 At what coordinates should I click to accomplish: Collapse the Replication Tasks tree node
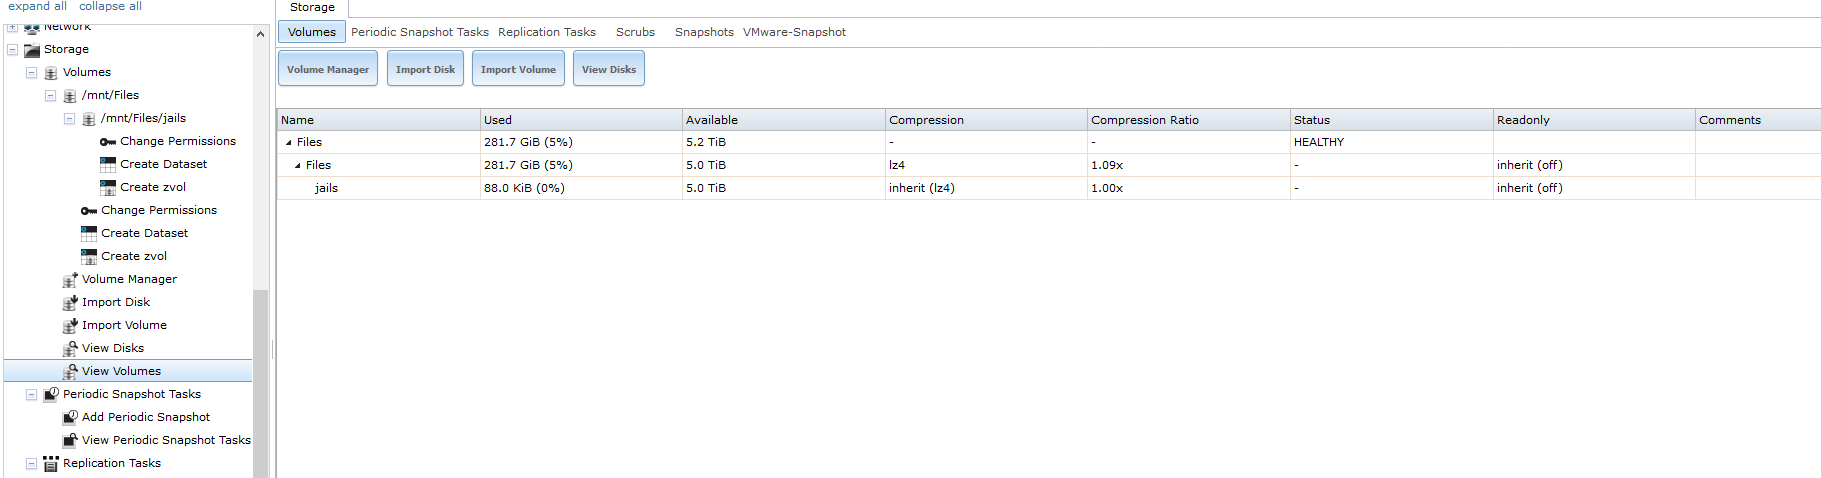(31, 463)
